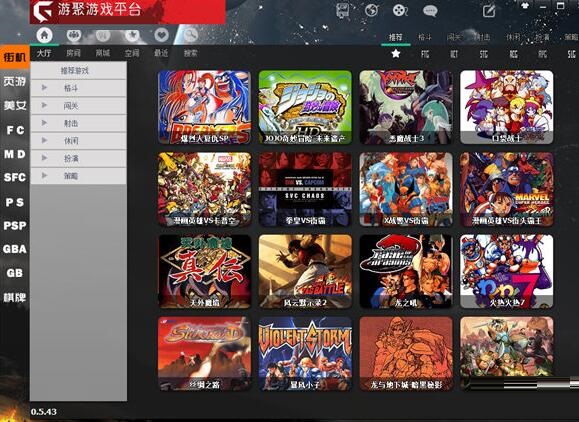Open the shirt skin icon
The height and width of the screenshot is (422, 579).
click(x=525, y=6)
